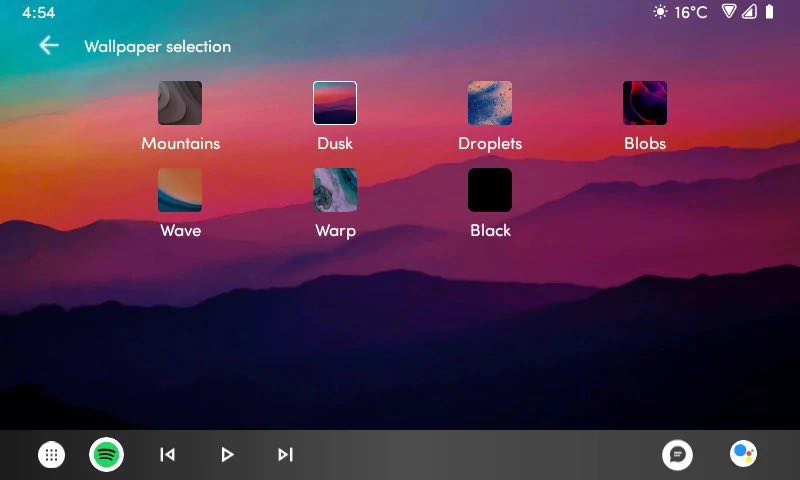800x480 pixels.
Task: Open the app launcher grid icon
Action: pos(52,455)
